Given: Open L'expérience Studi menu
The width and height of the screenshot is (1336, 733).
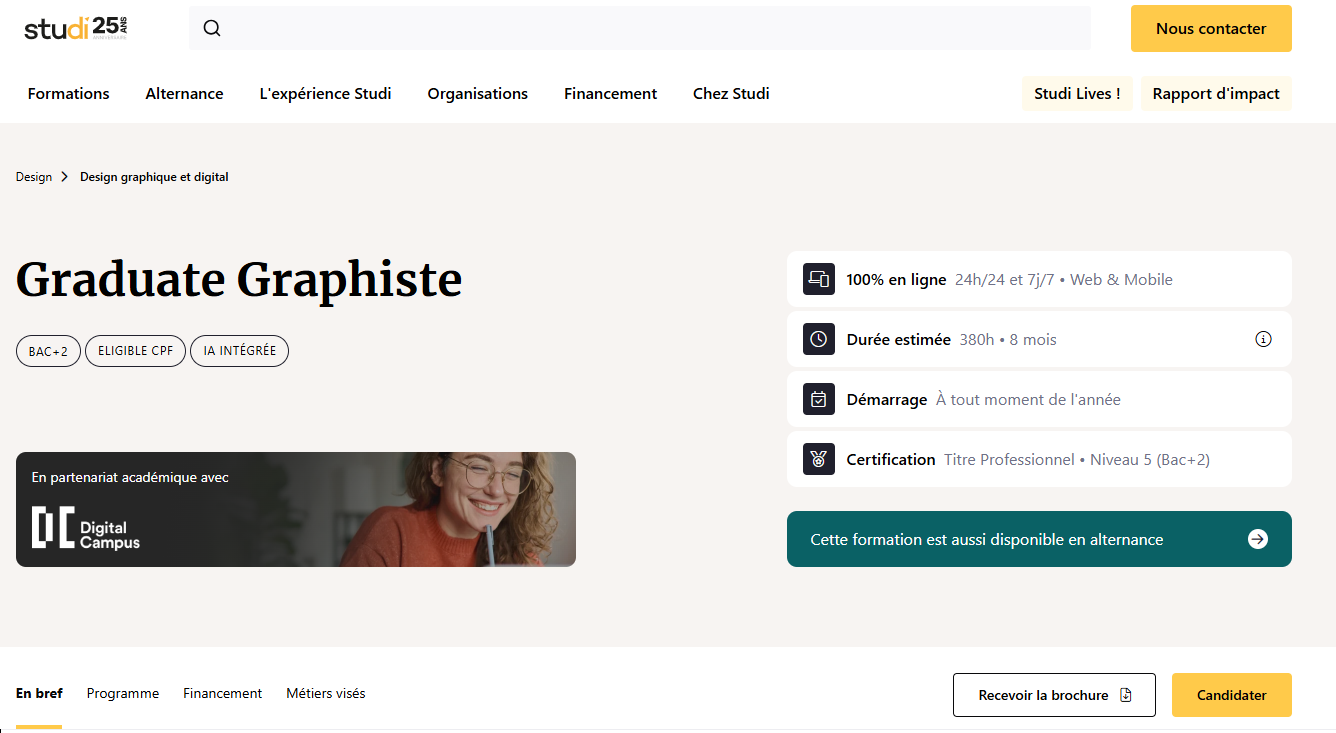Looking at the screenshot, I should 325,94.
